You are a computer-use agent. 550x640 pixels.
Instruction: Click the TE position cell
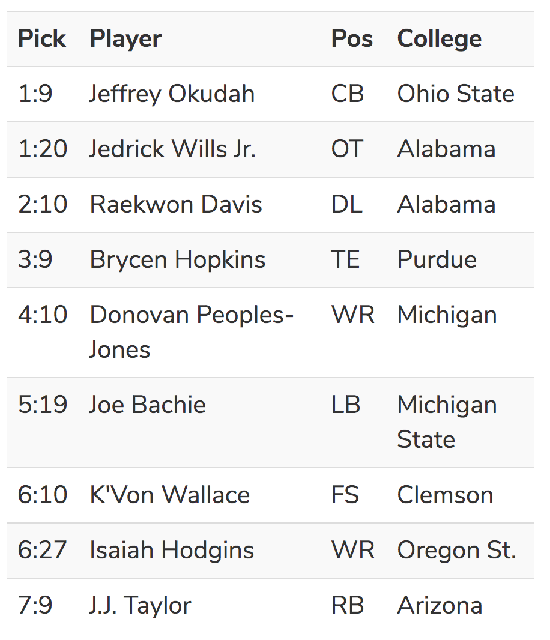click(x=346, y=260)
